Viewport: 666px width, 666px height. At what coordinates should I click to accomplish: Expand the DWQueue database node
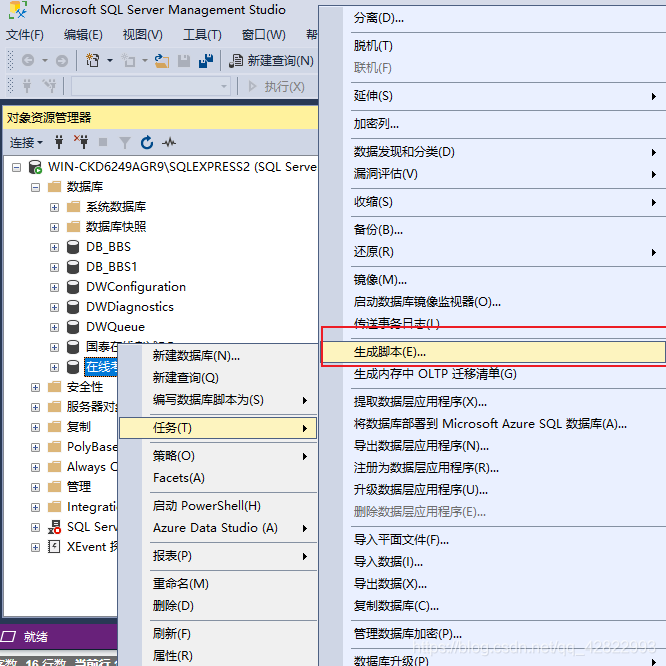pos(54,327)
